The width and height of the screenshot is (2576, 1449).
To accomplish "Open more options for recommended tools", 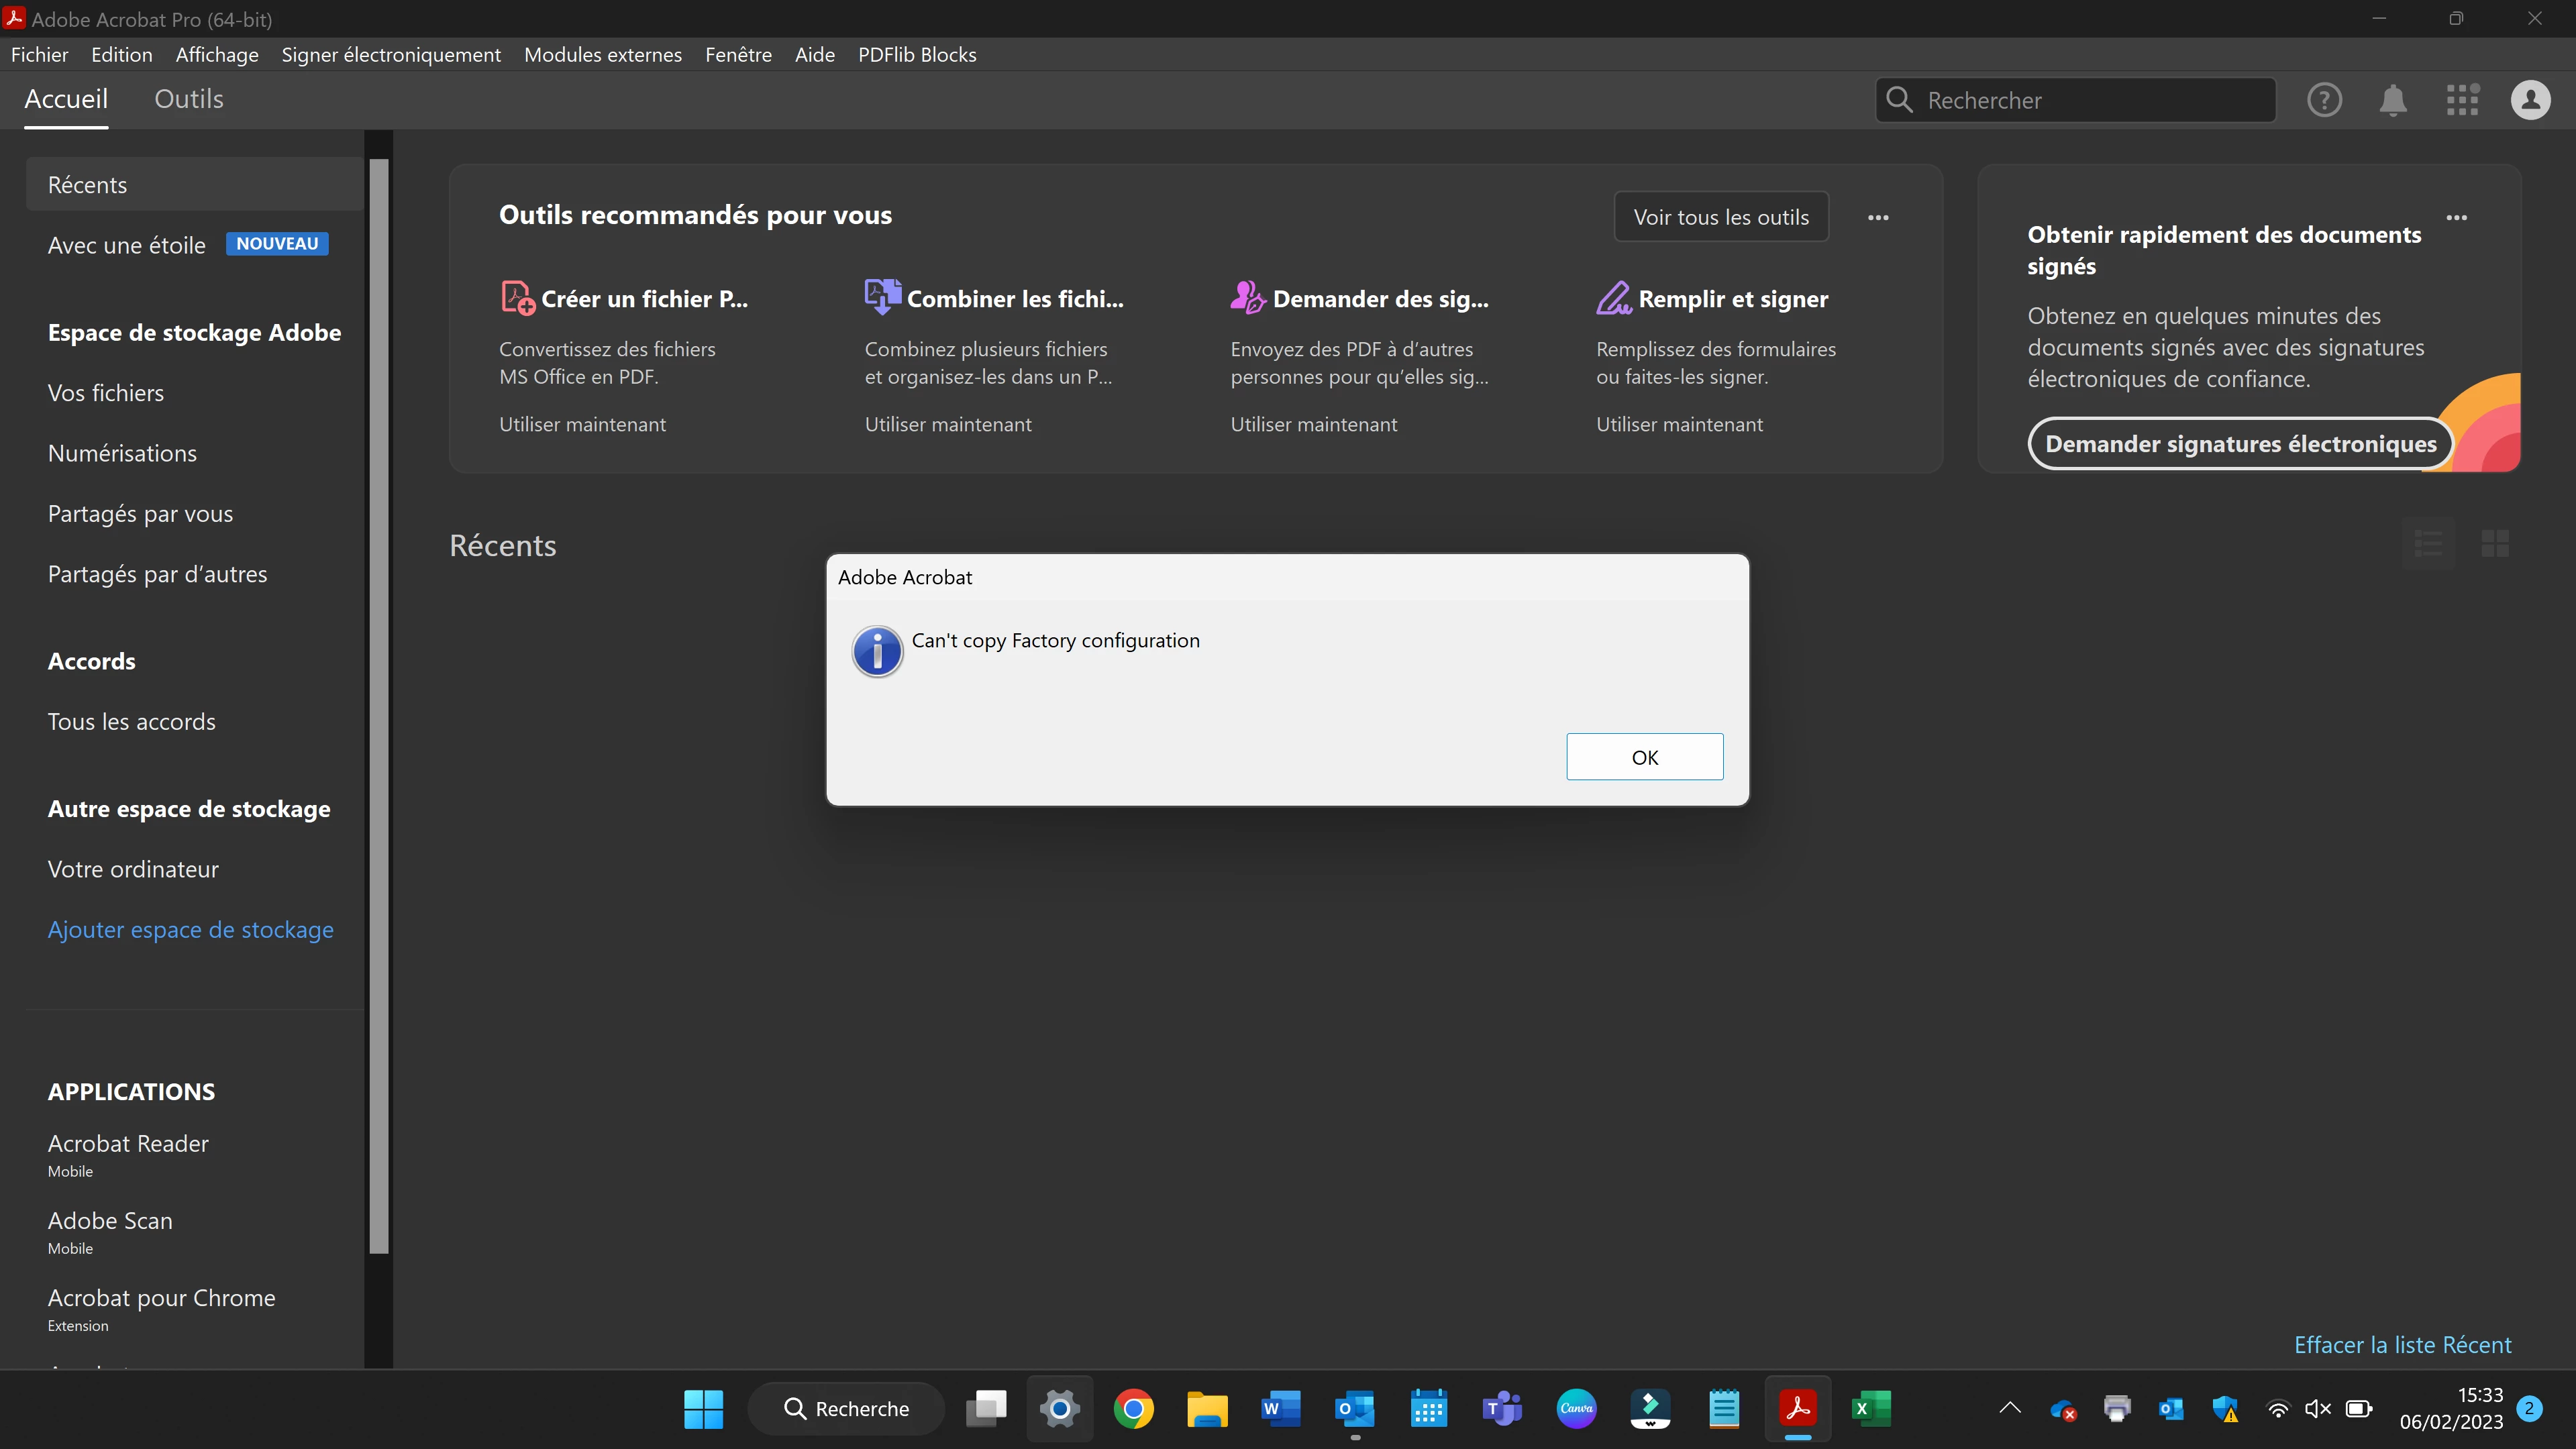I will pos(1878,217).
